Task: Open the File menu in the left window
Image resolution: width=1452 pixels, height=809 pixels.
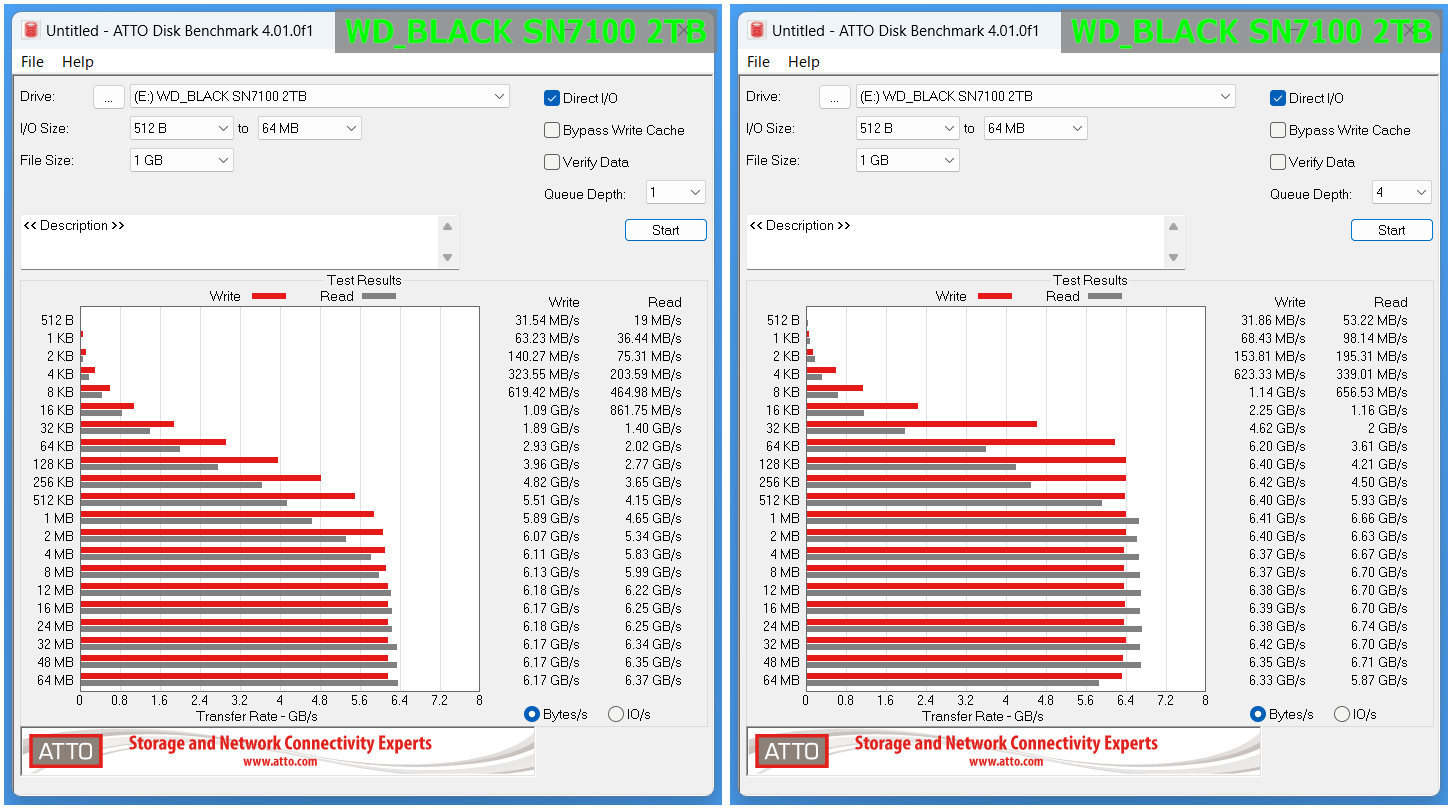Action: point(33,62)
